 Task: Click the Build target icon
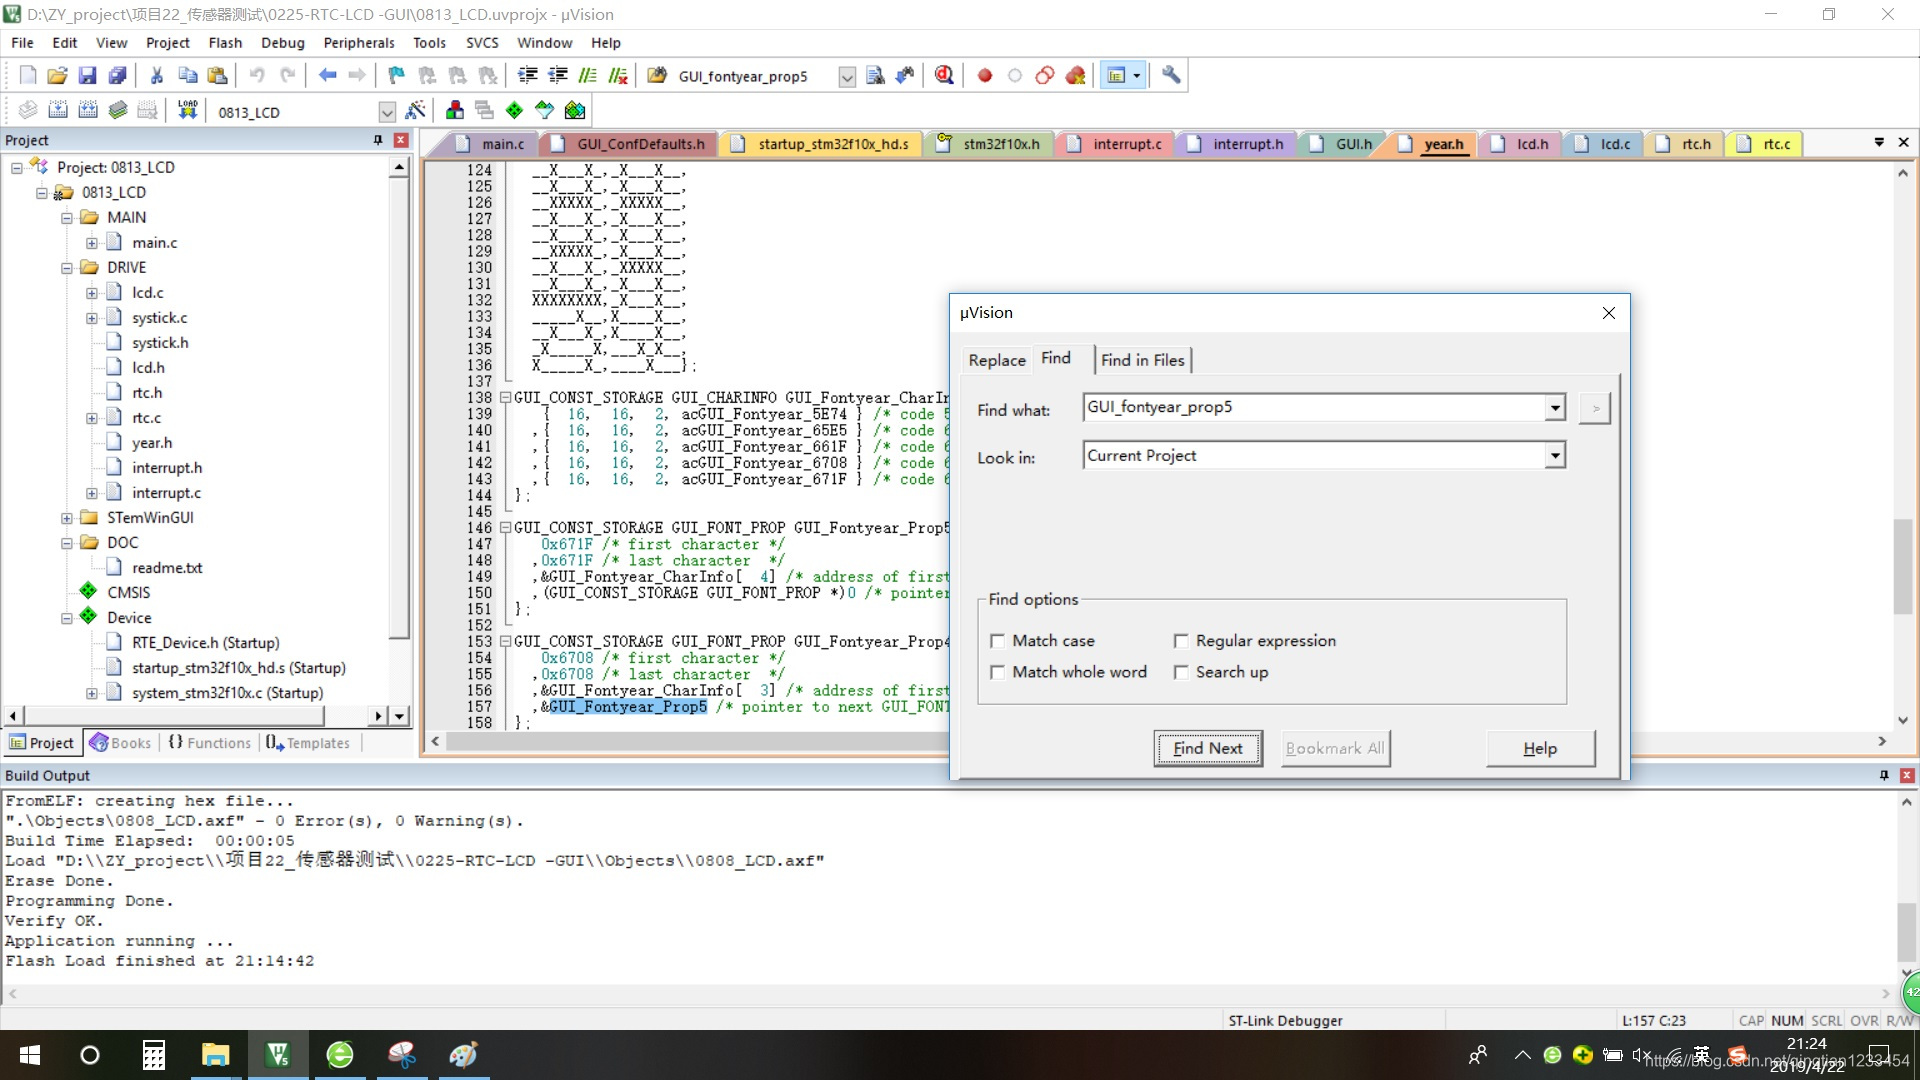[x=58, y=110]
